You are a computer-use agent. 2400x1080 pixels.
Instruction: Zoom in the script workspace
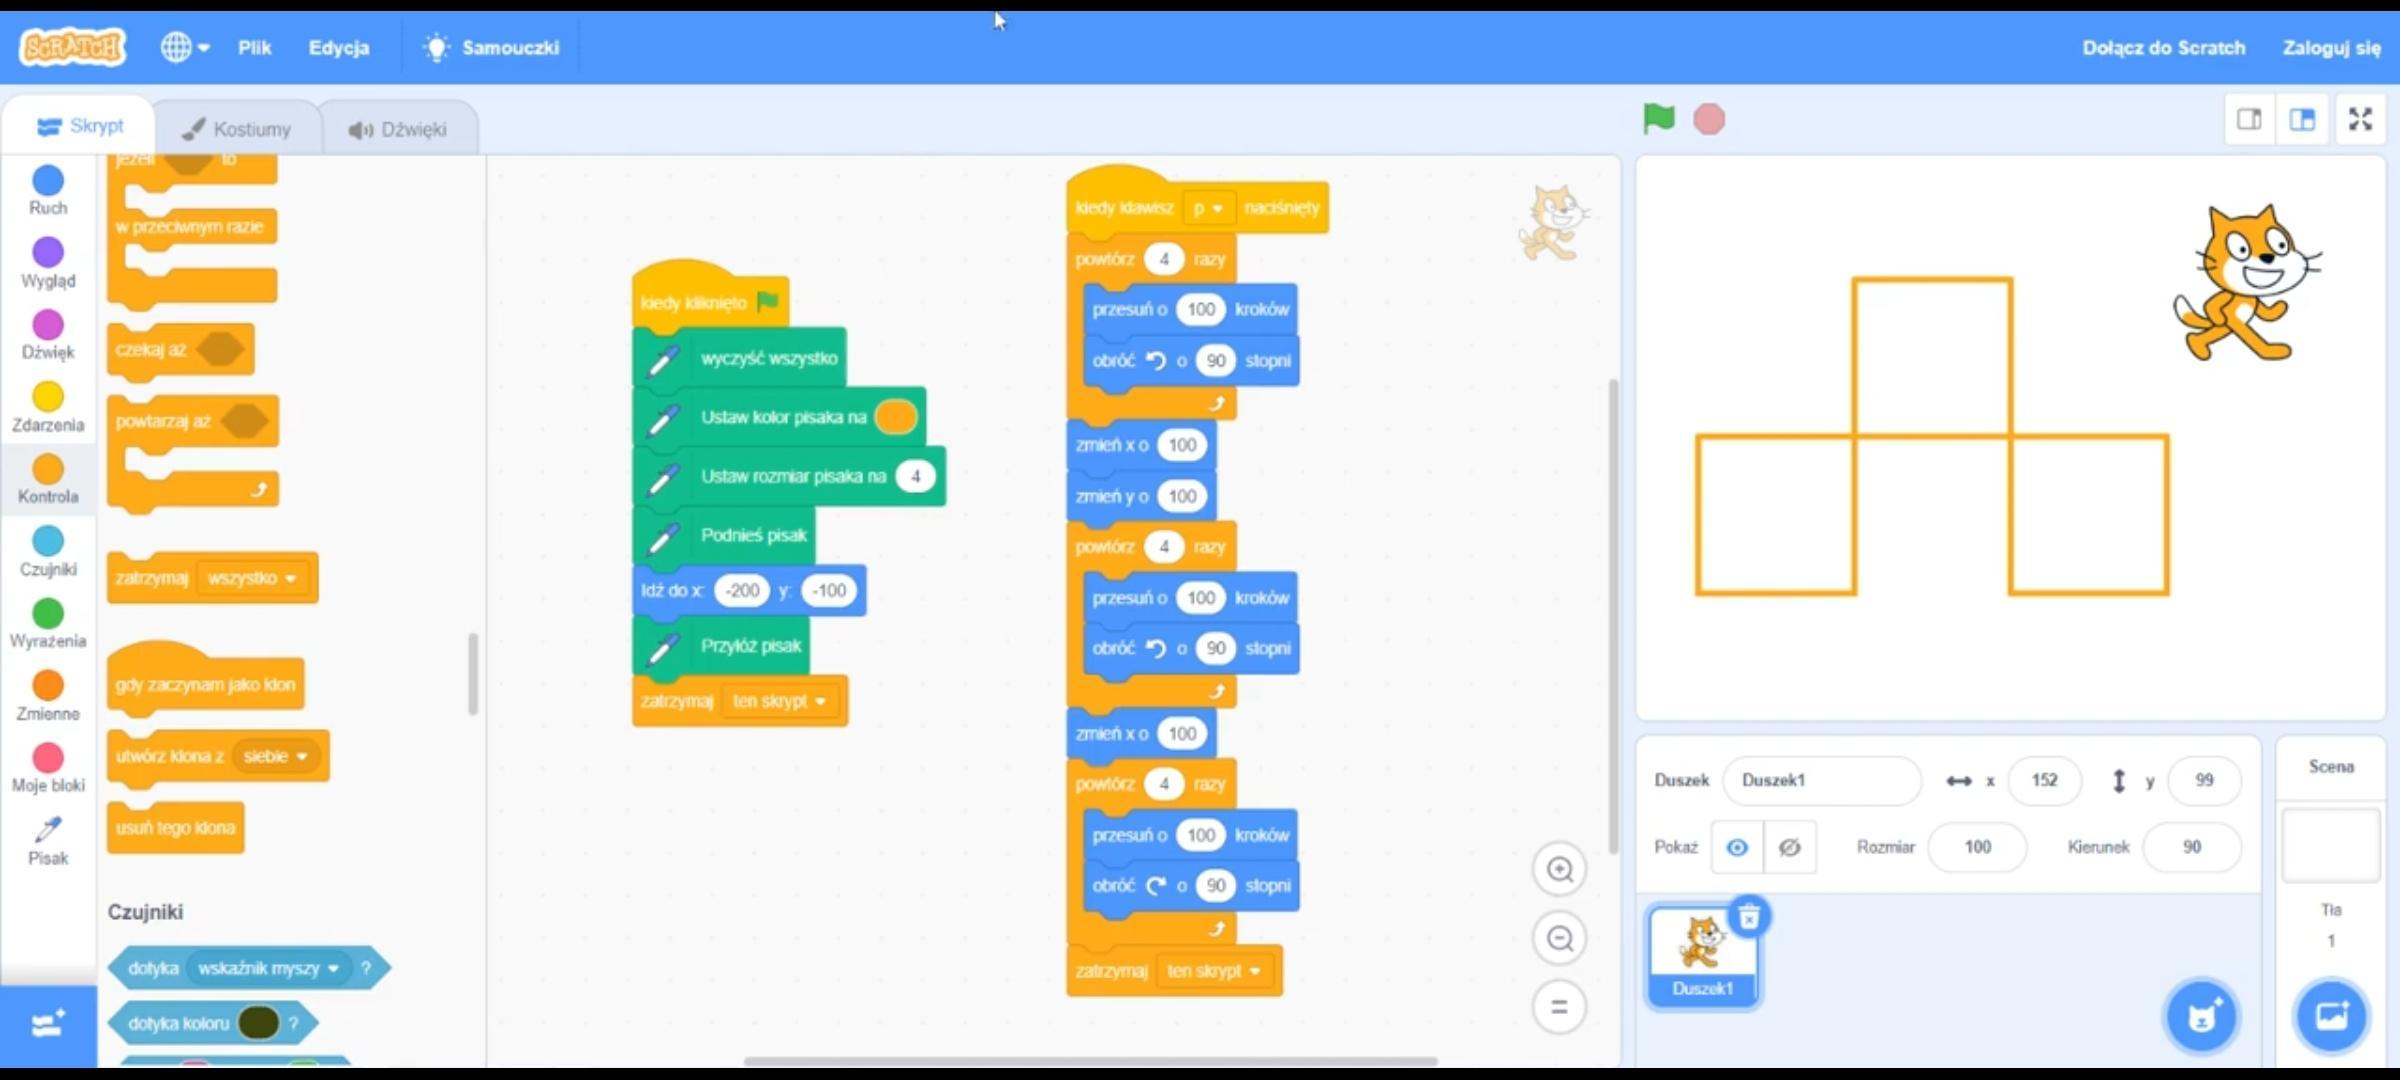[x=1559, y=870]
